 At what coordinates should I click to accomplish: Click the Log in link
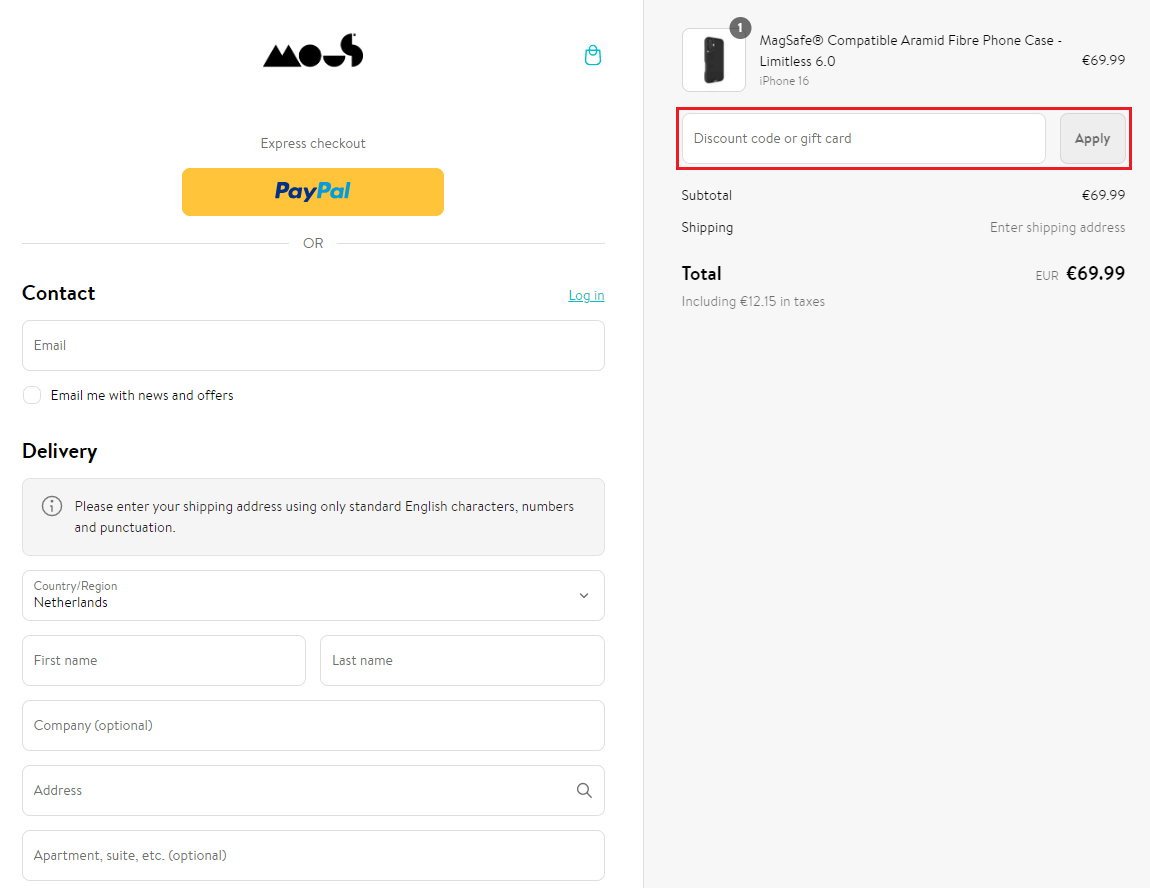(586, 295)
